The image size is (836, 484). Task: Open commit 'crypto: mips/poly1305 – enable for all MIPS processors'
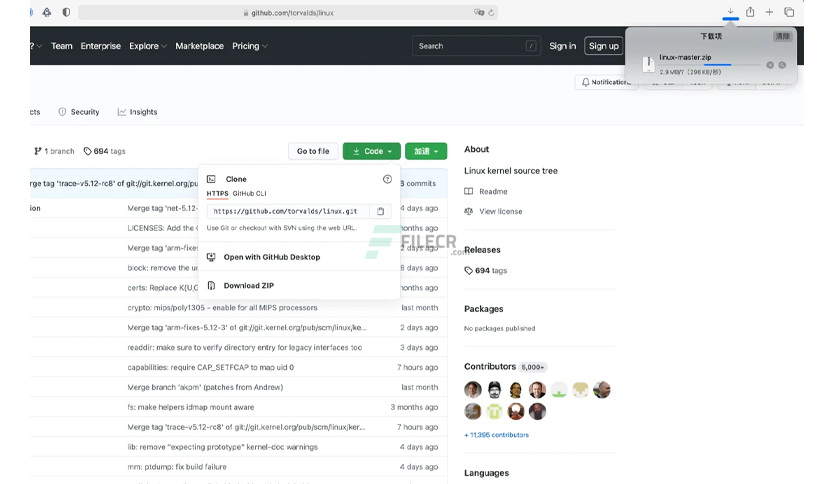[x=222, y=308]
